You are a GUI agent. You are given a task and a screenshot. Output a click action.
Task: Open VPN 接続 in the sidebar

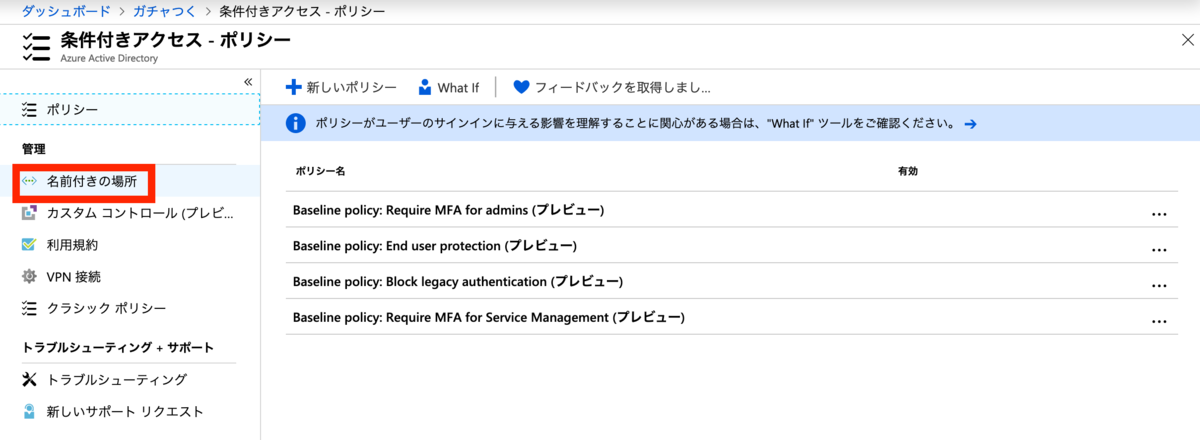[x=130, y=276]
